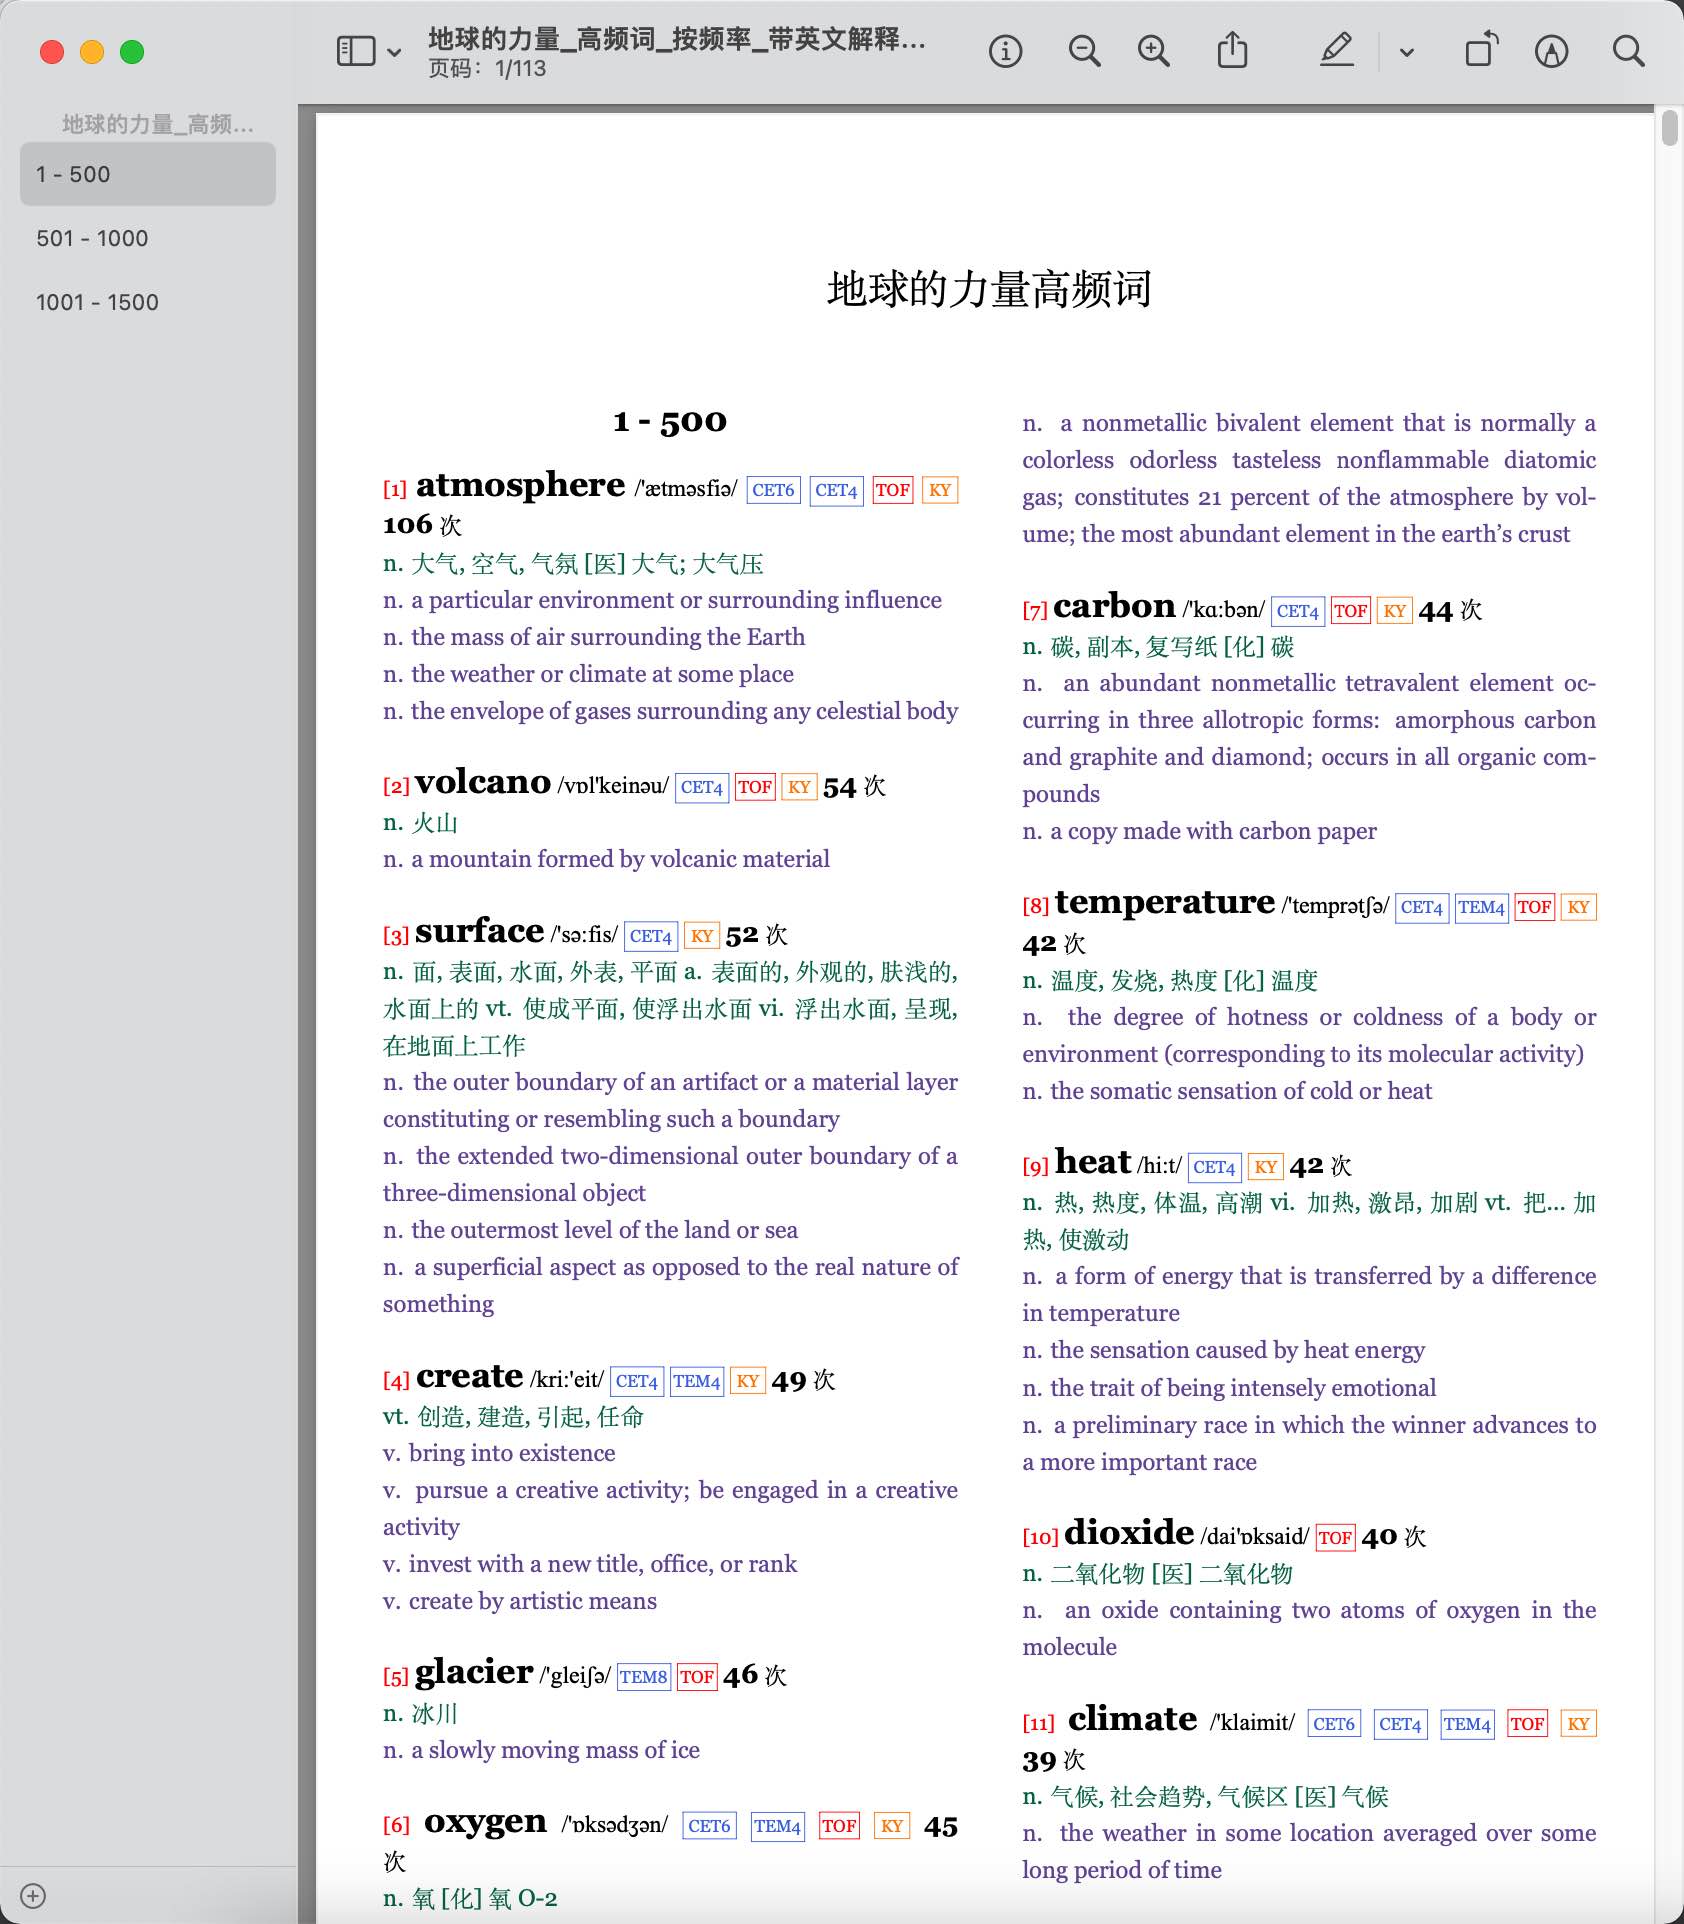Screen dimensions: 1684x1924
Task: Click the TEM4 tag beside oxygen
Action: (x=777, y=1826)
